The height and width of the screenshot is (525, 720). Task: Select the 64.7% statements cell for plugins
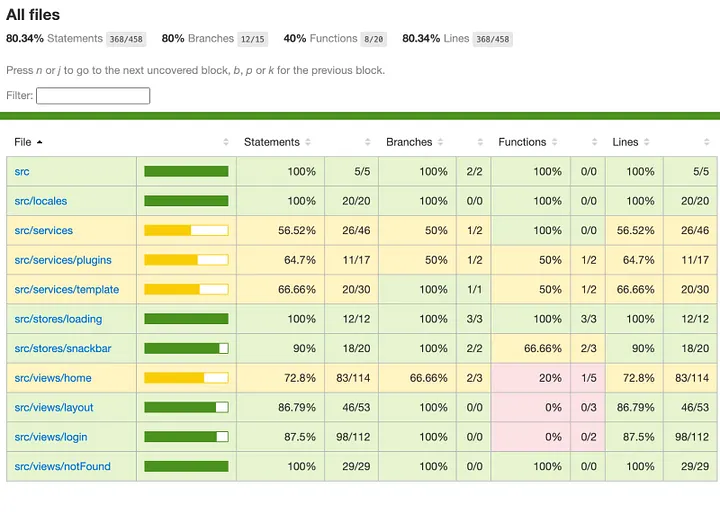[x=281, y=260]
